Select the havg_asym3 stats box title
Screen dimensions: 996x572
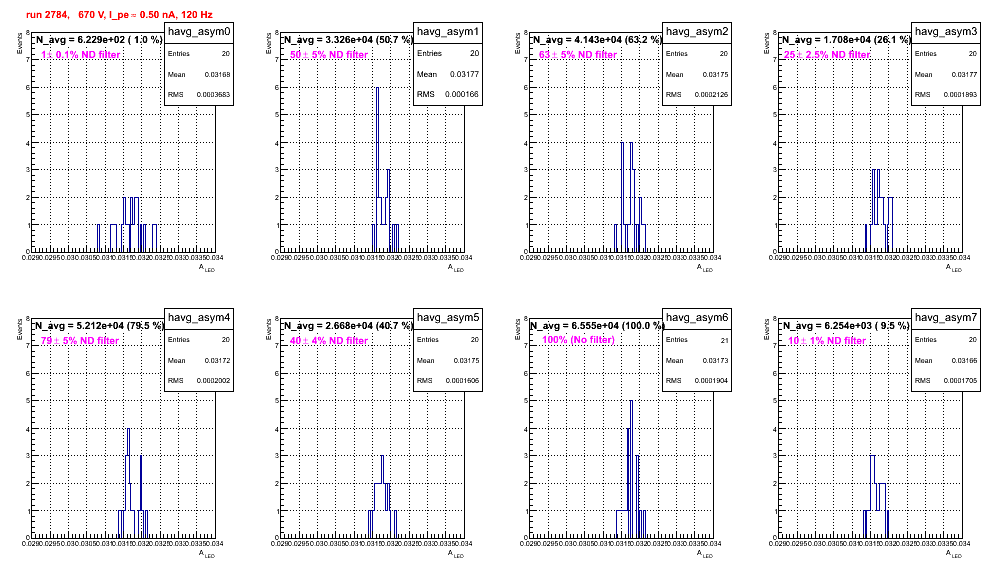pos(946,32)
